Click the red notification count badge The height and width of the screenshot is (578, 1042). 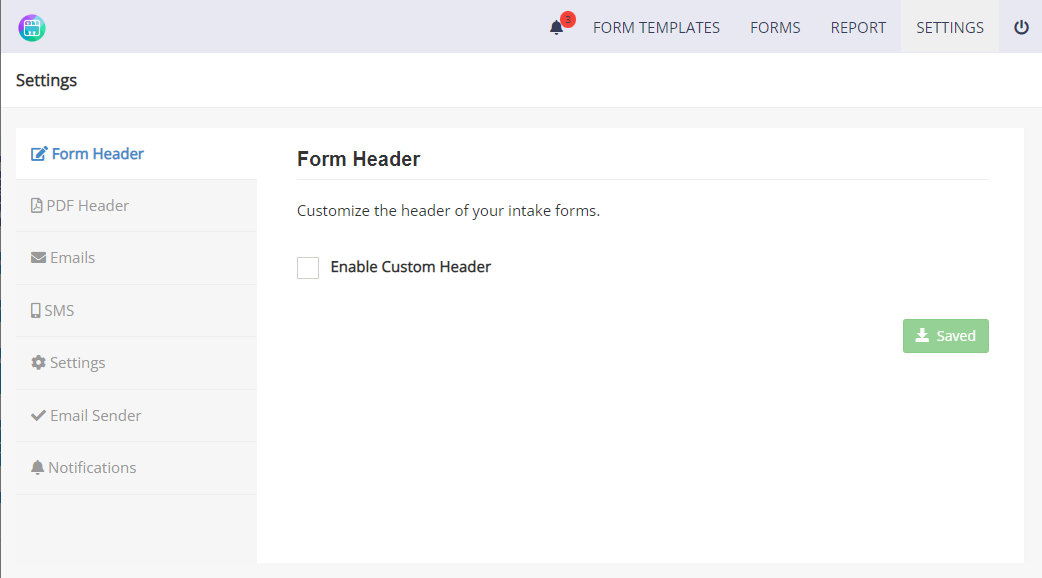click(x=568, y=19)
